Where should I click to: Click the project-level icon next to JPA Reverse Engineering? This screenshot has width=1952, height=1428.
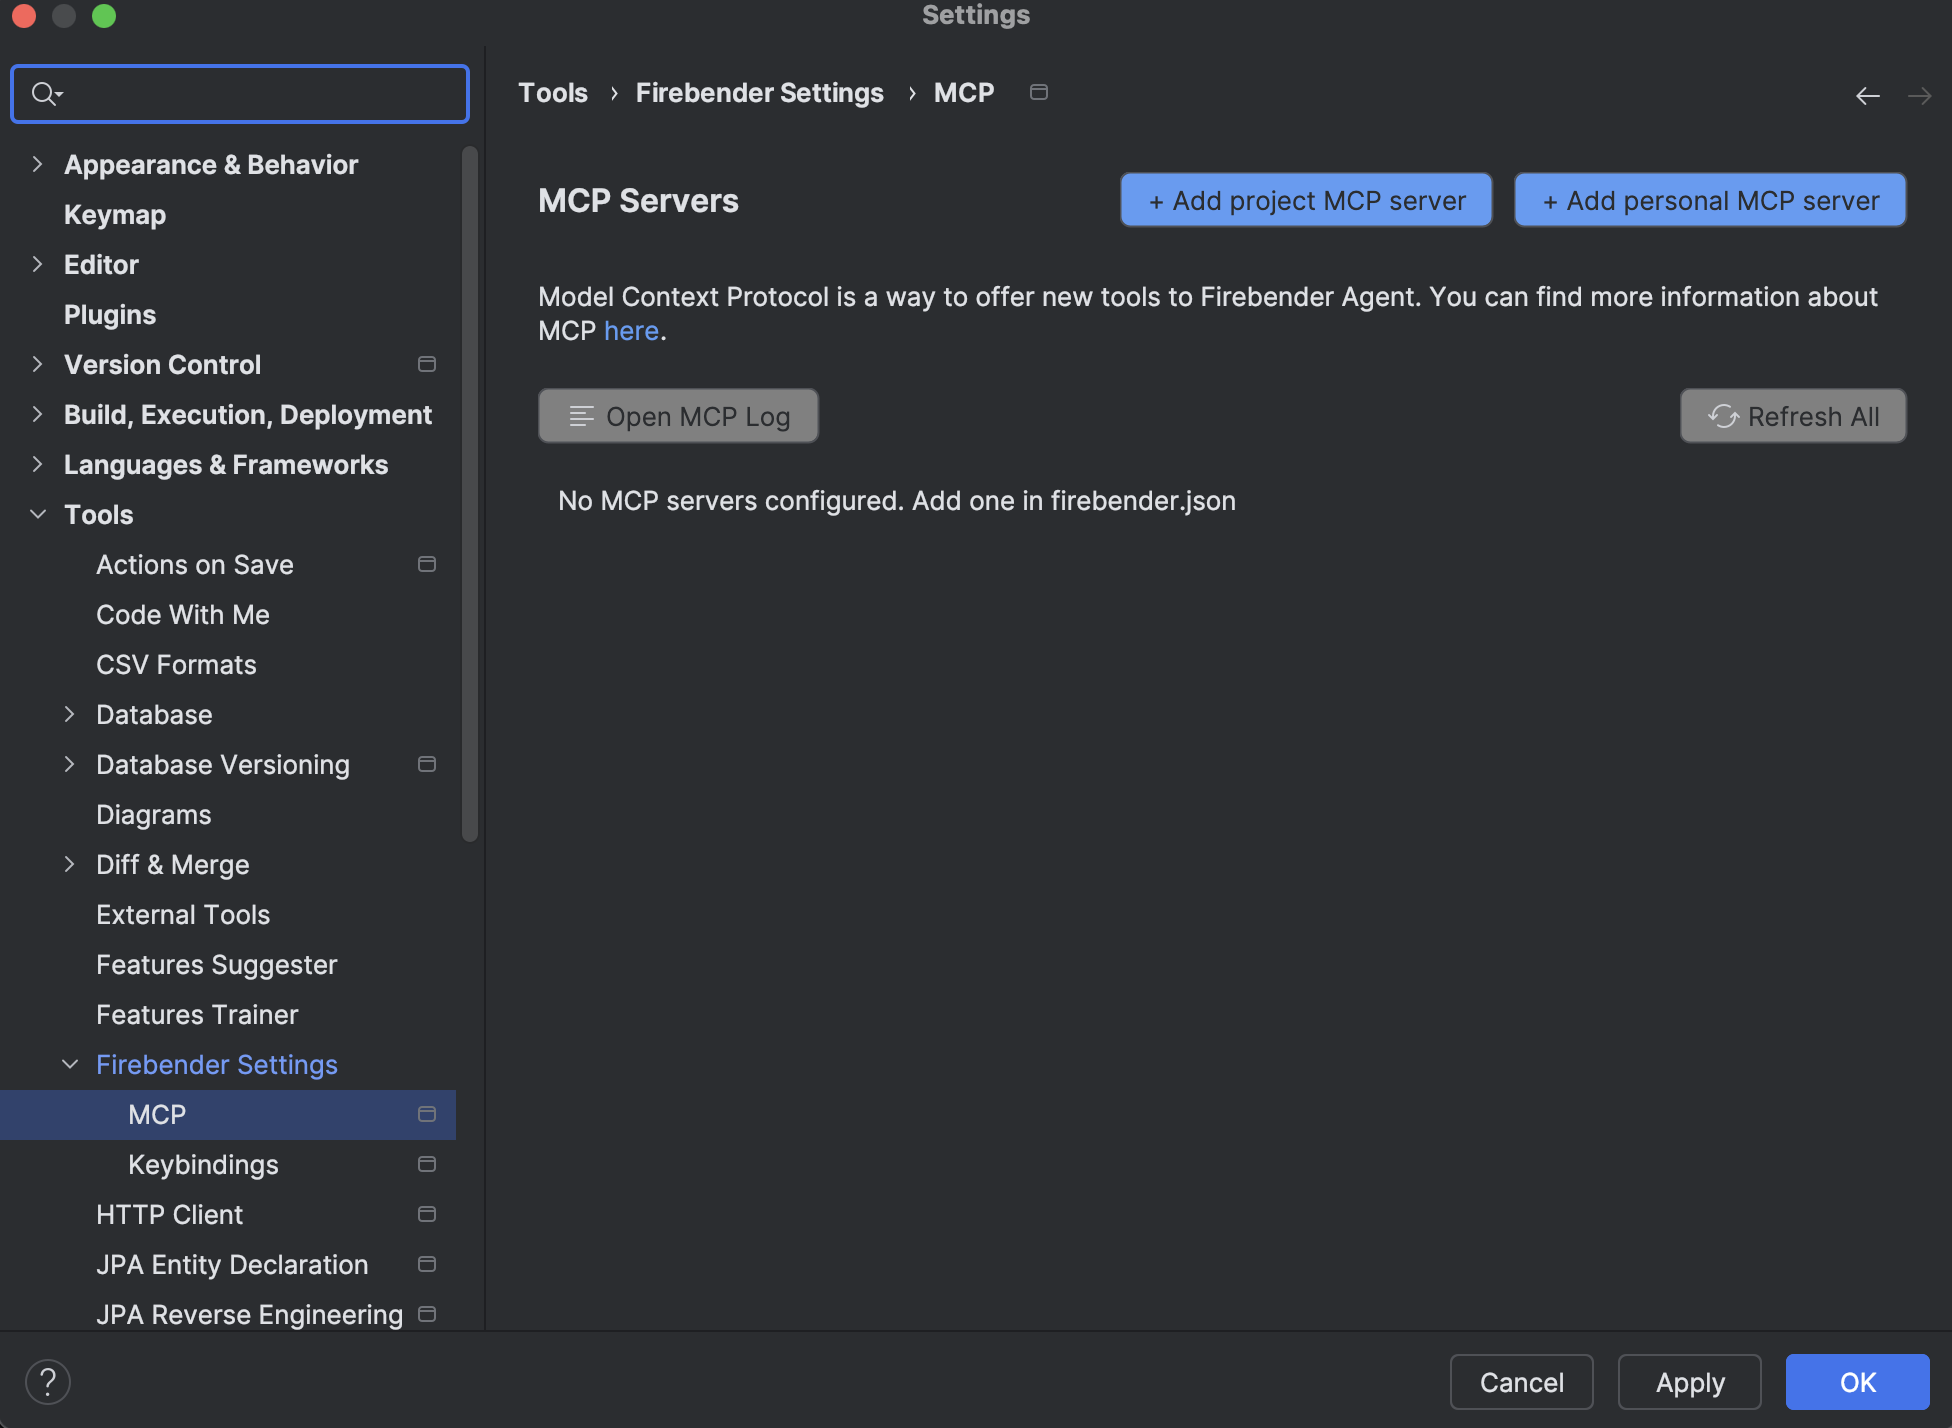(427, 1314)
